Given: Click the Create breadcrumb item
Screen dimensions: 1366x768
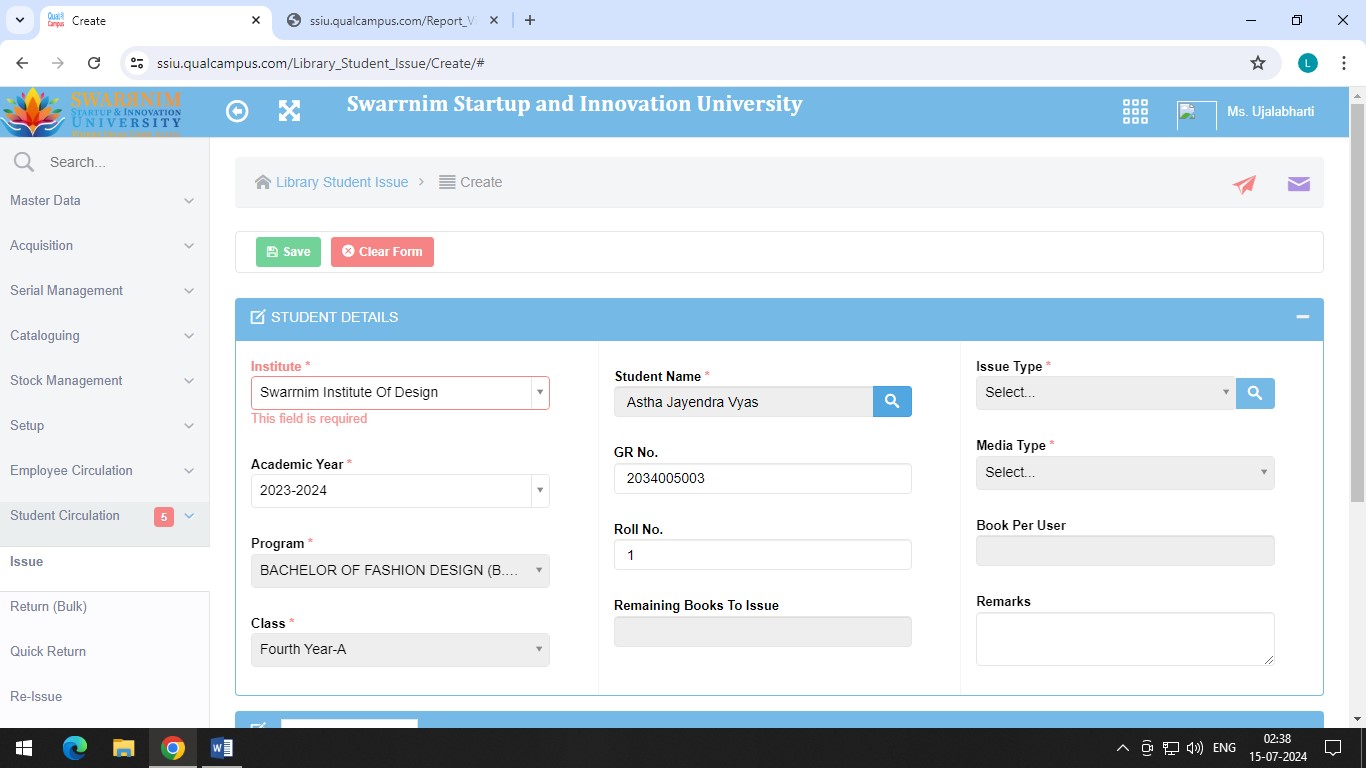Looking at the screenshot, I should click(x=471, y=182).
